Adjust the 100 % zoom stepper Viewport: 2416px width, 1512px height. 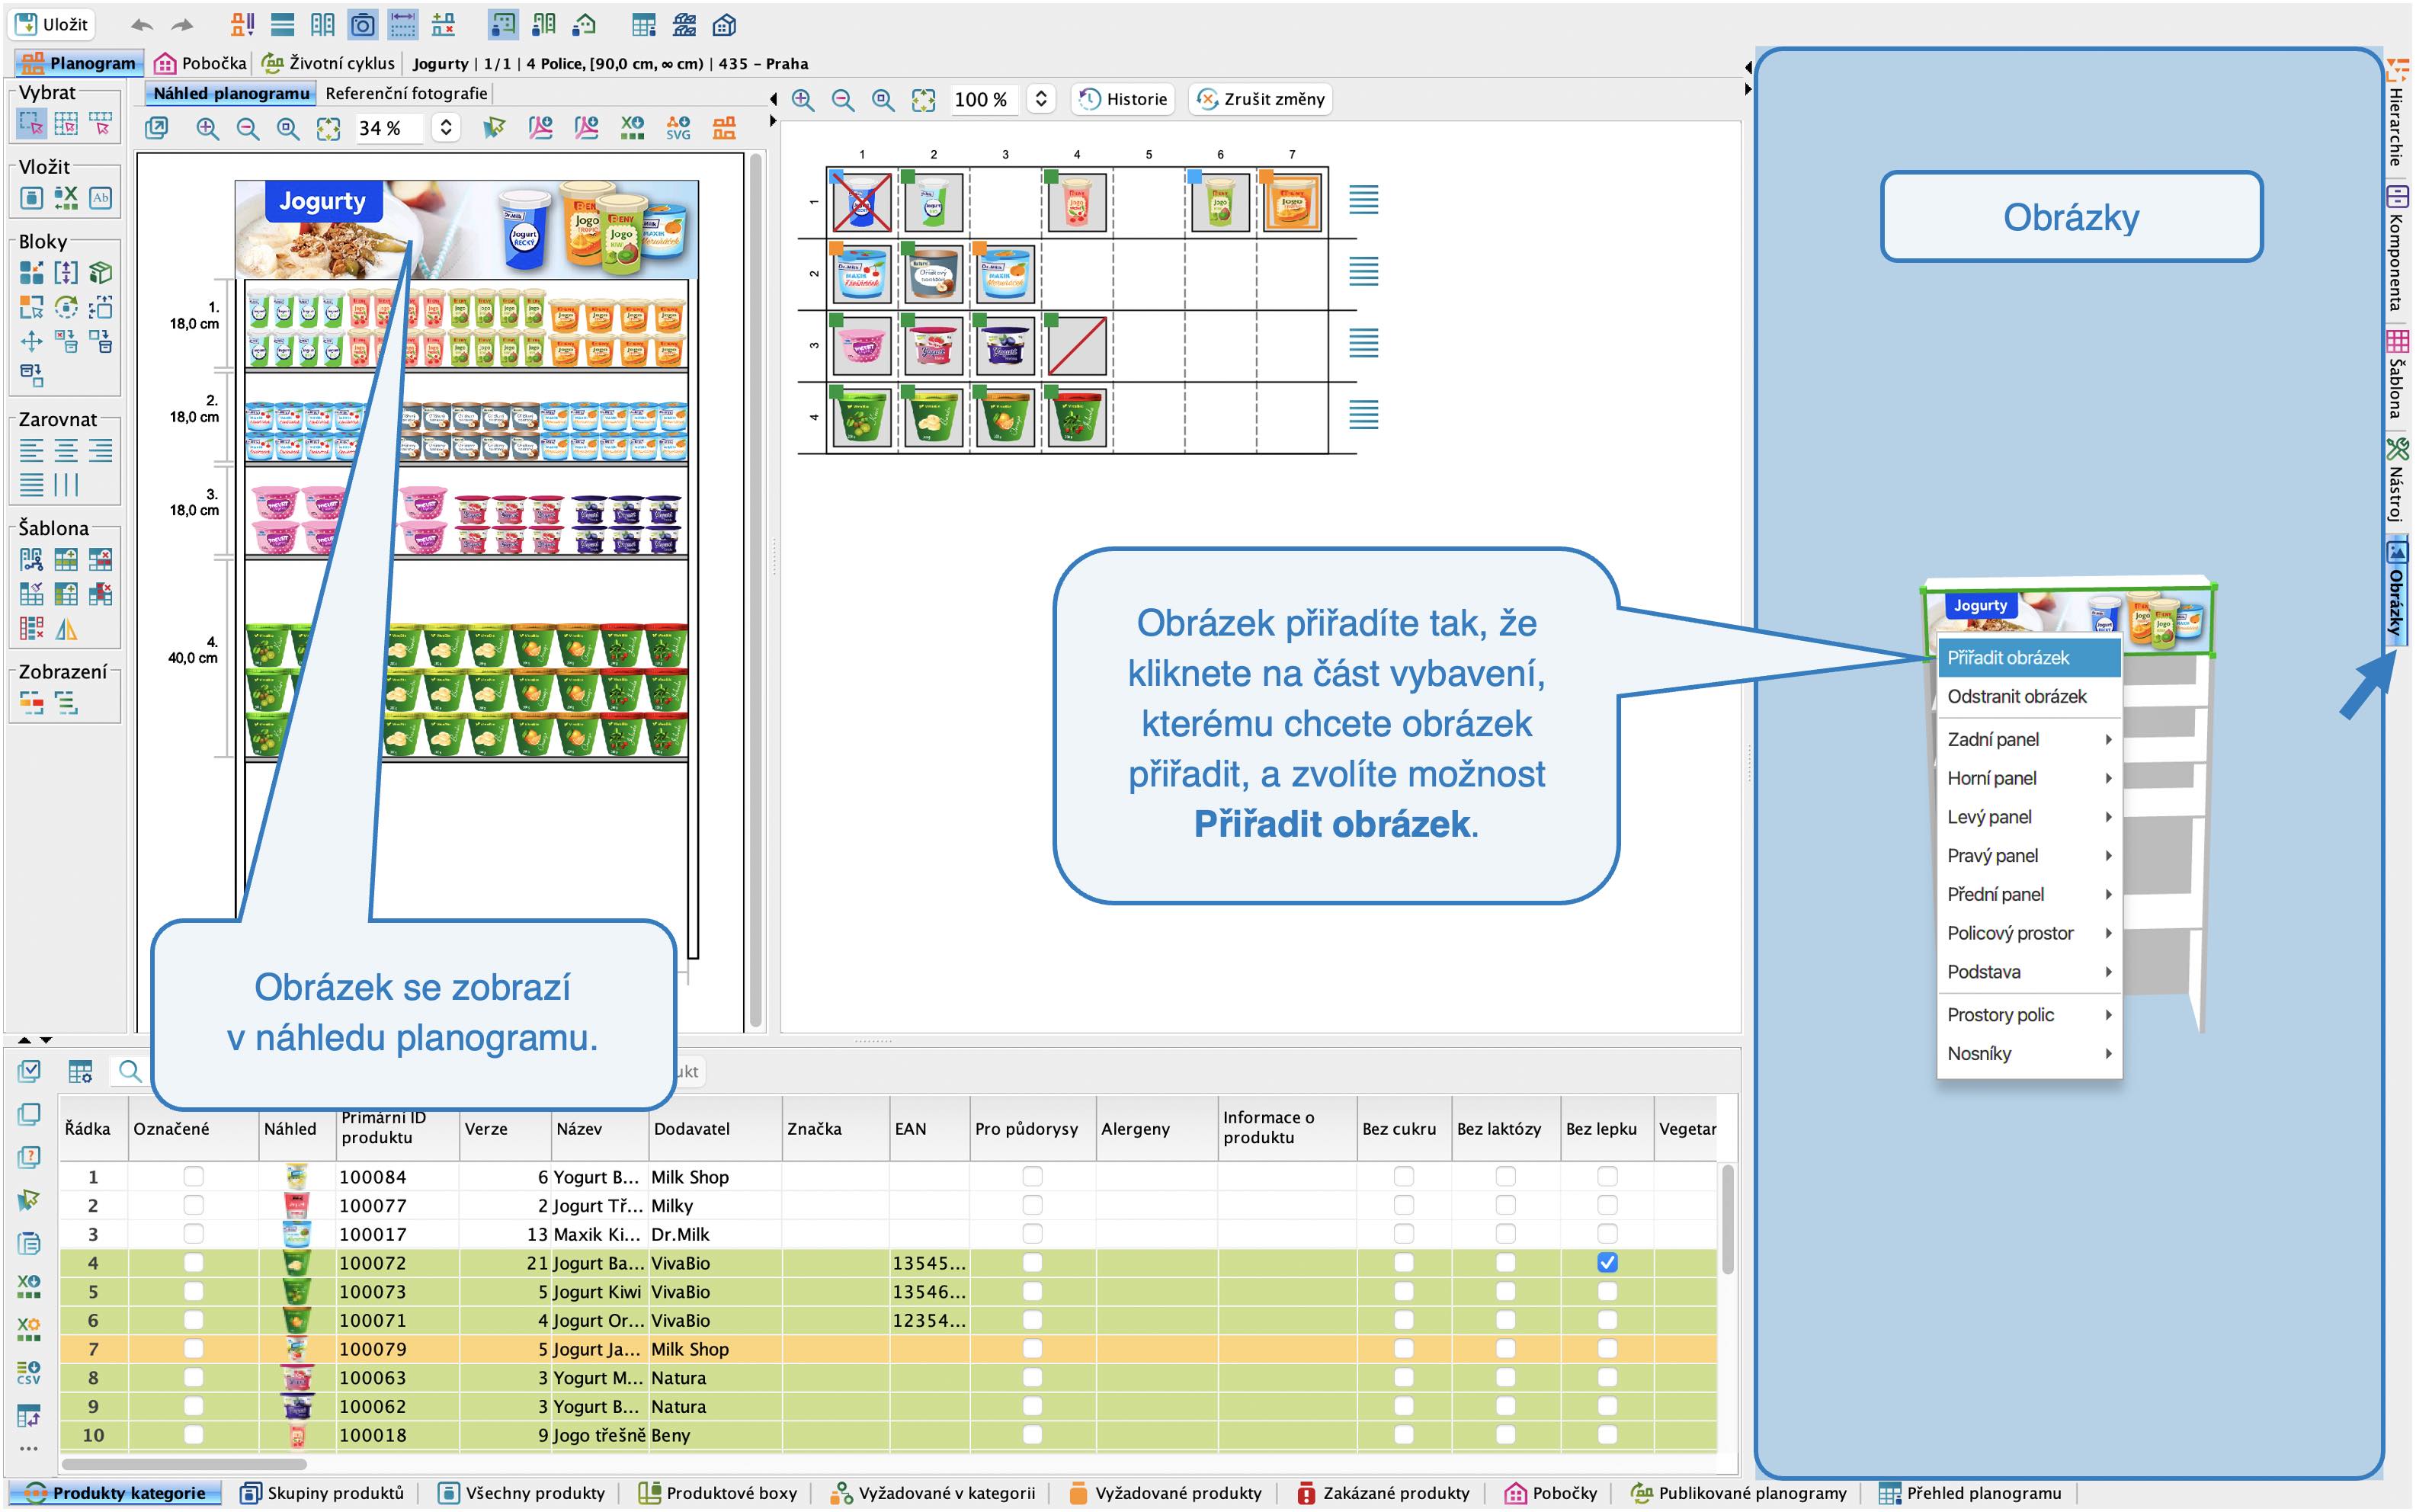pyautogui.click(x=1041, y=98)
